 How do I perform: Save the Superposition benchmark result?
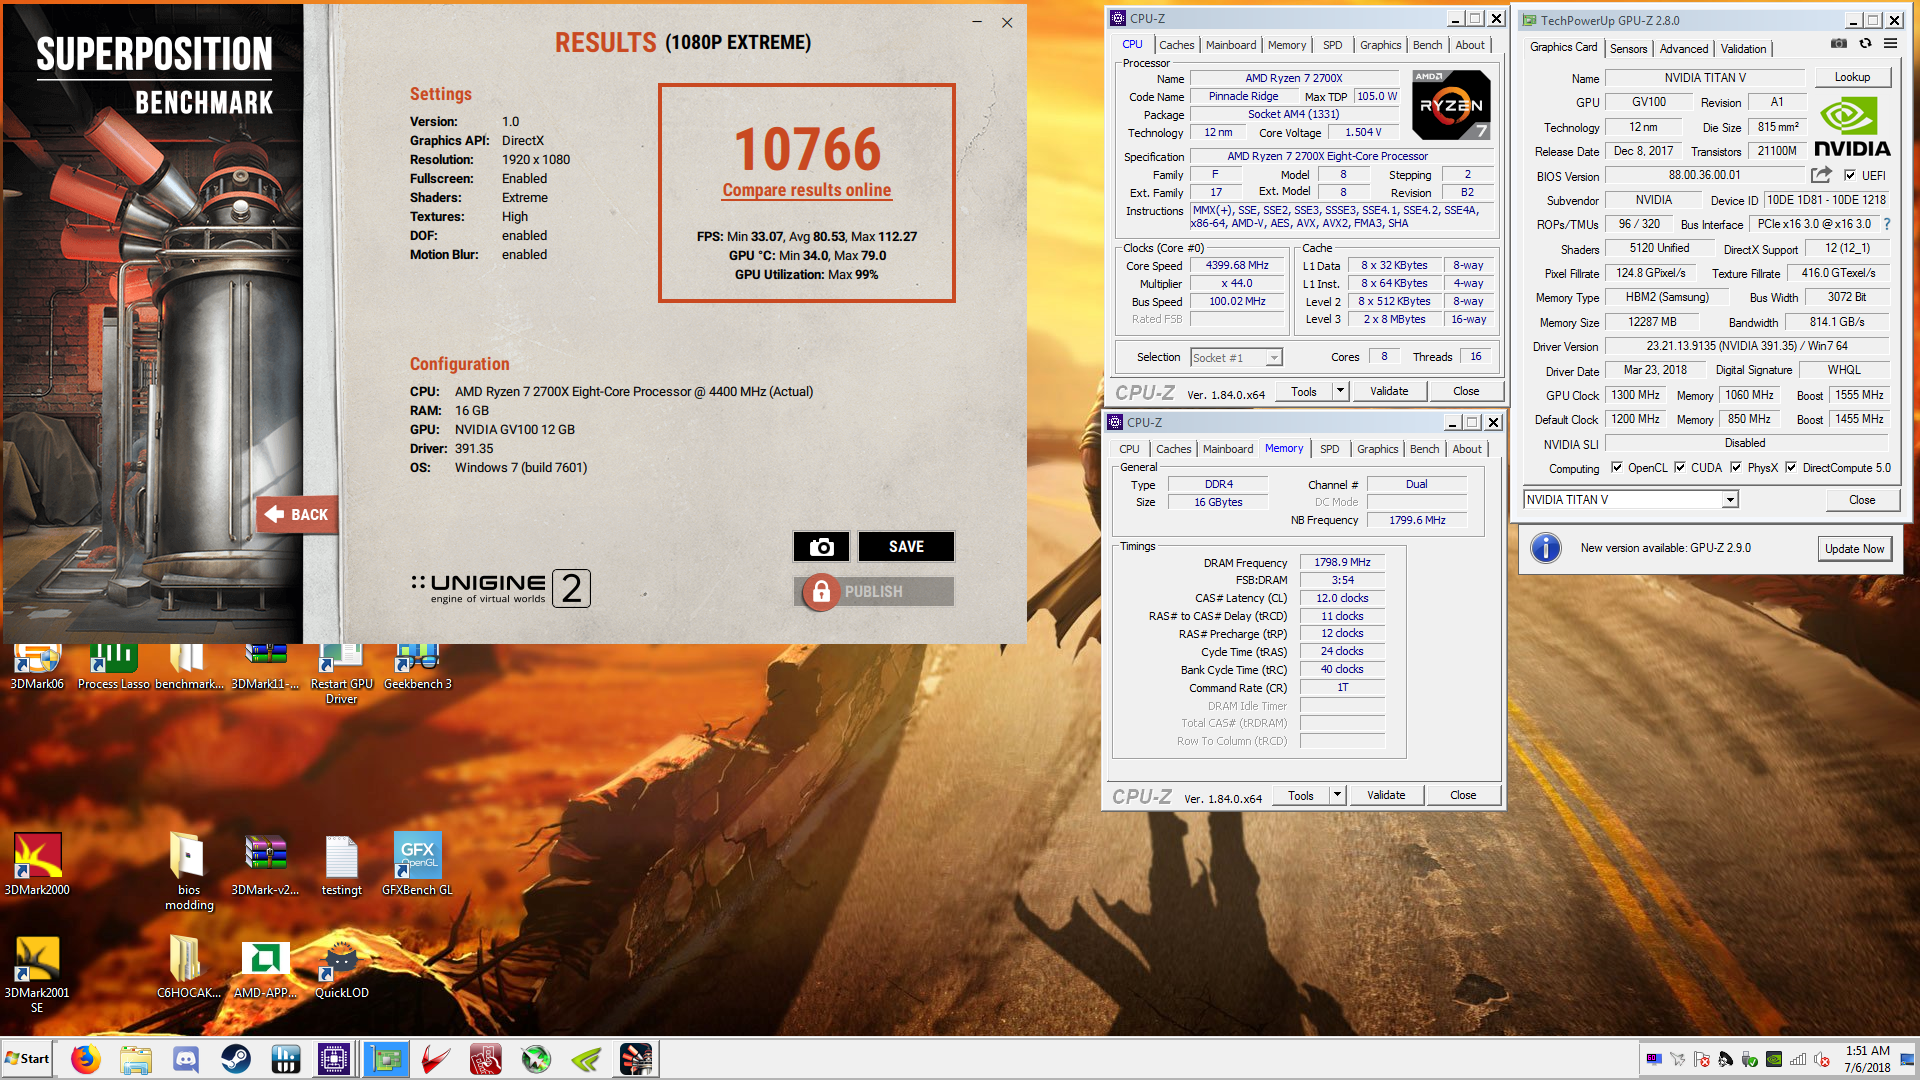(x=906, y=546)
